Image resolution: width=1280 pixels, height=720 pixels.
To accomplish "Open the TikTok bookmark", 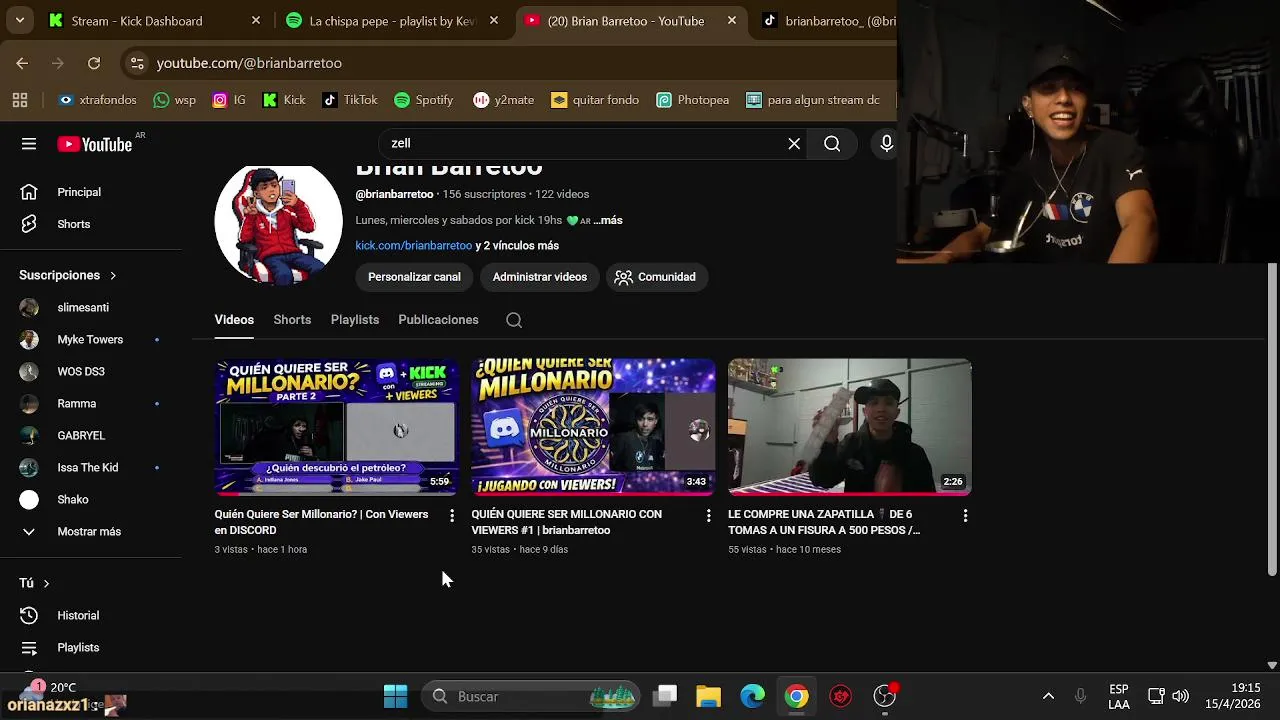I will pos(350,100).
